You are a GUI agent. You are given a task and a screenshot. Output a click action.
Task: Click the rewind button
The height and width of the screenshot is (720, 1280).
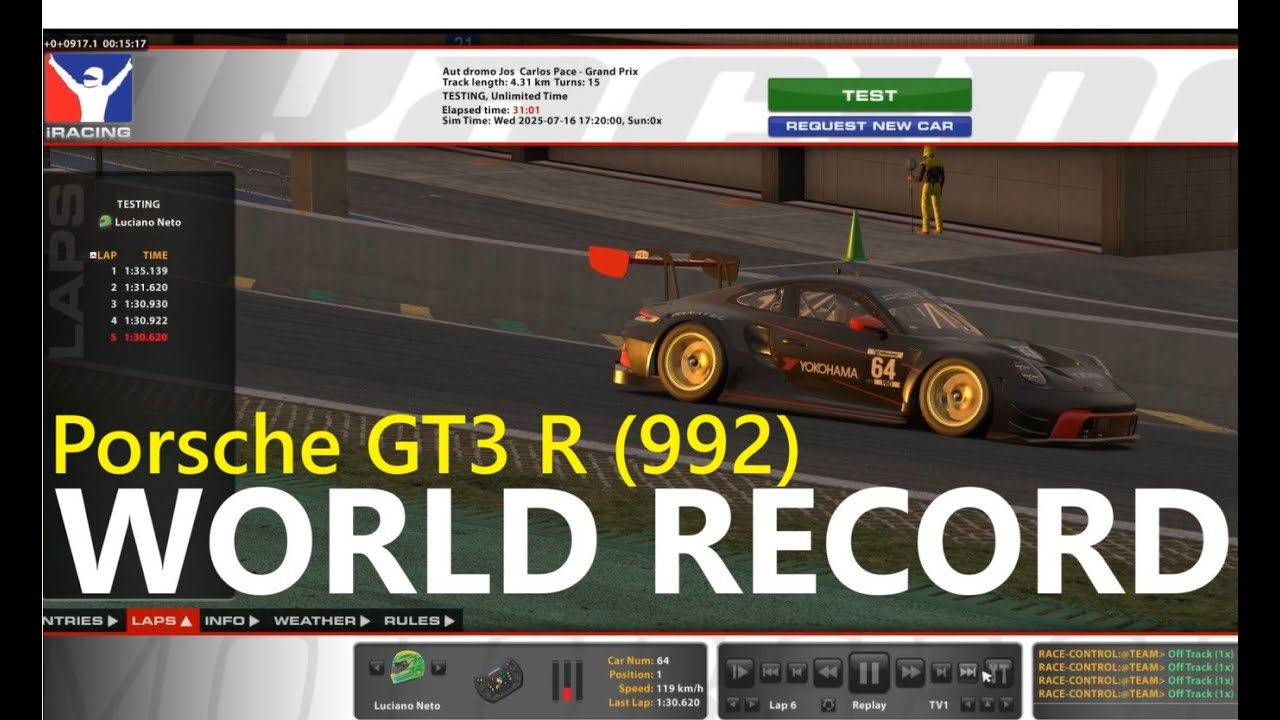(x=828, y=673)
